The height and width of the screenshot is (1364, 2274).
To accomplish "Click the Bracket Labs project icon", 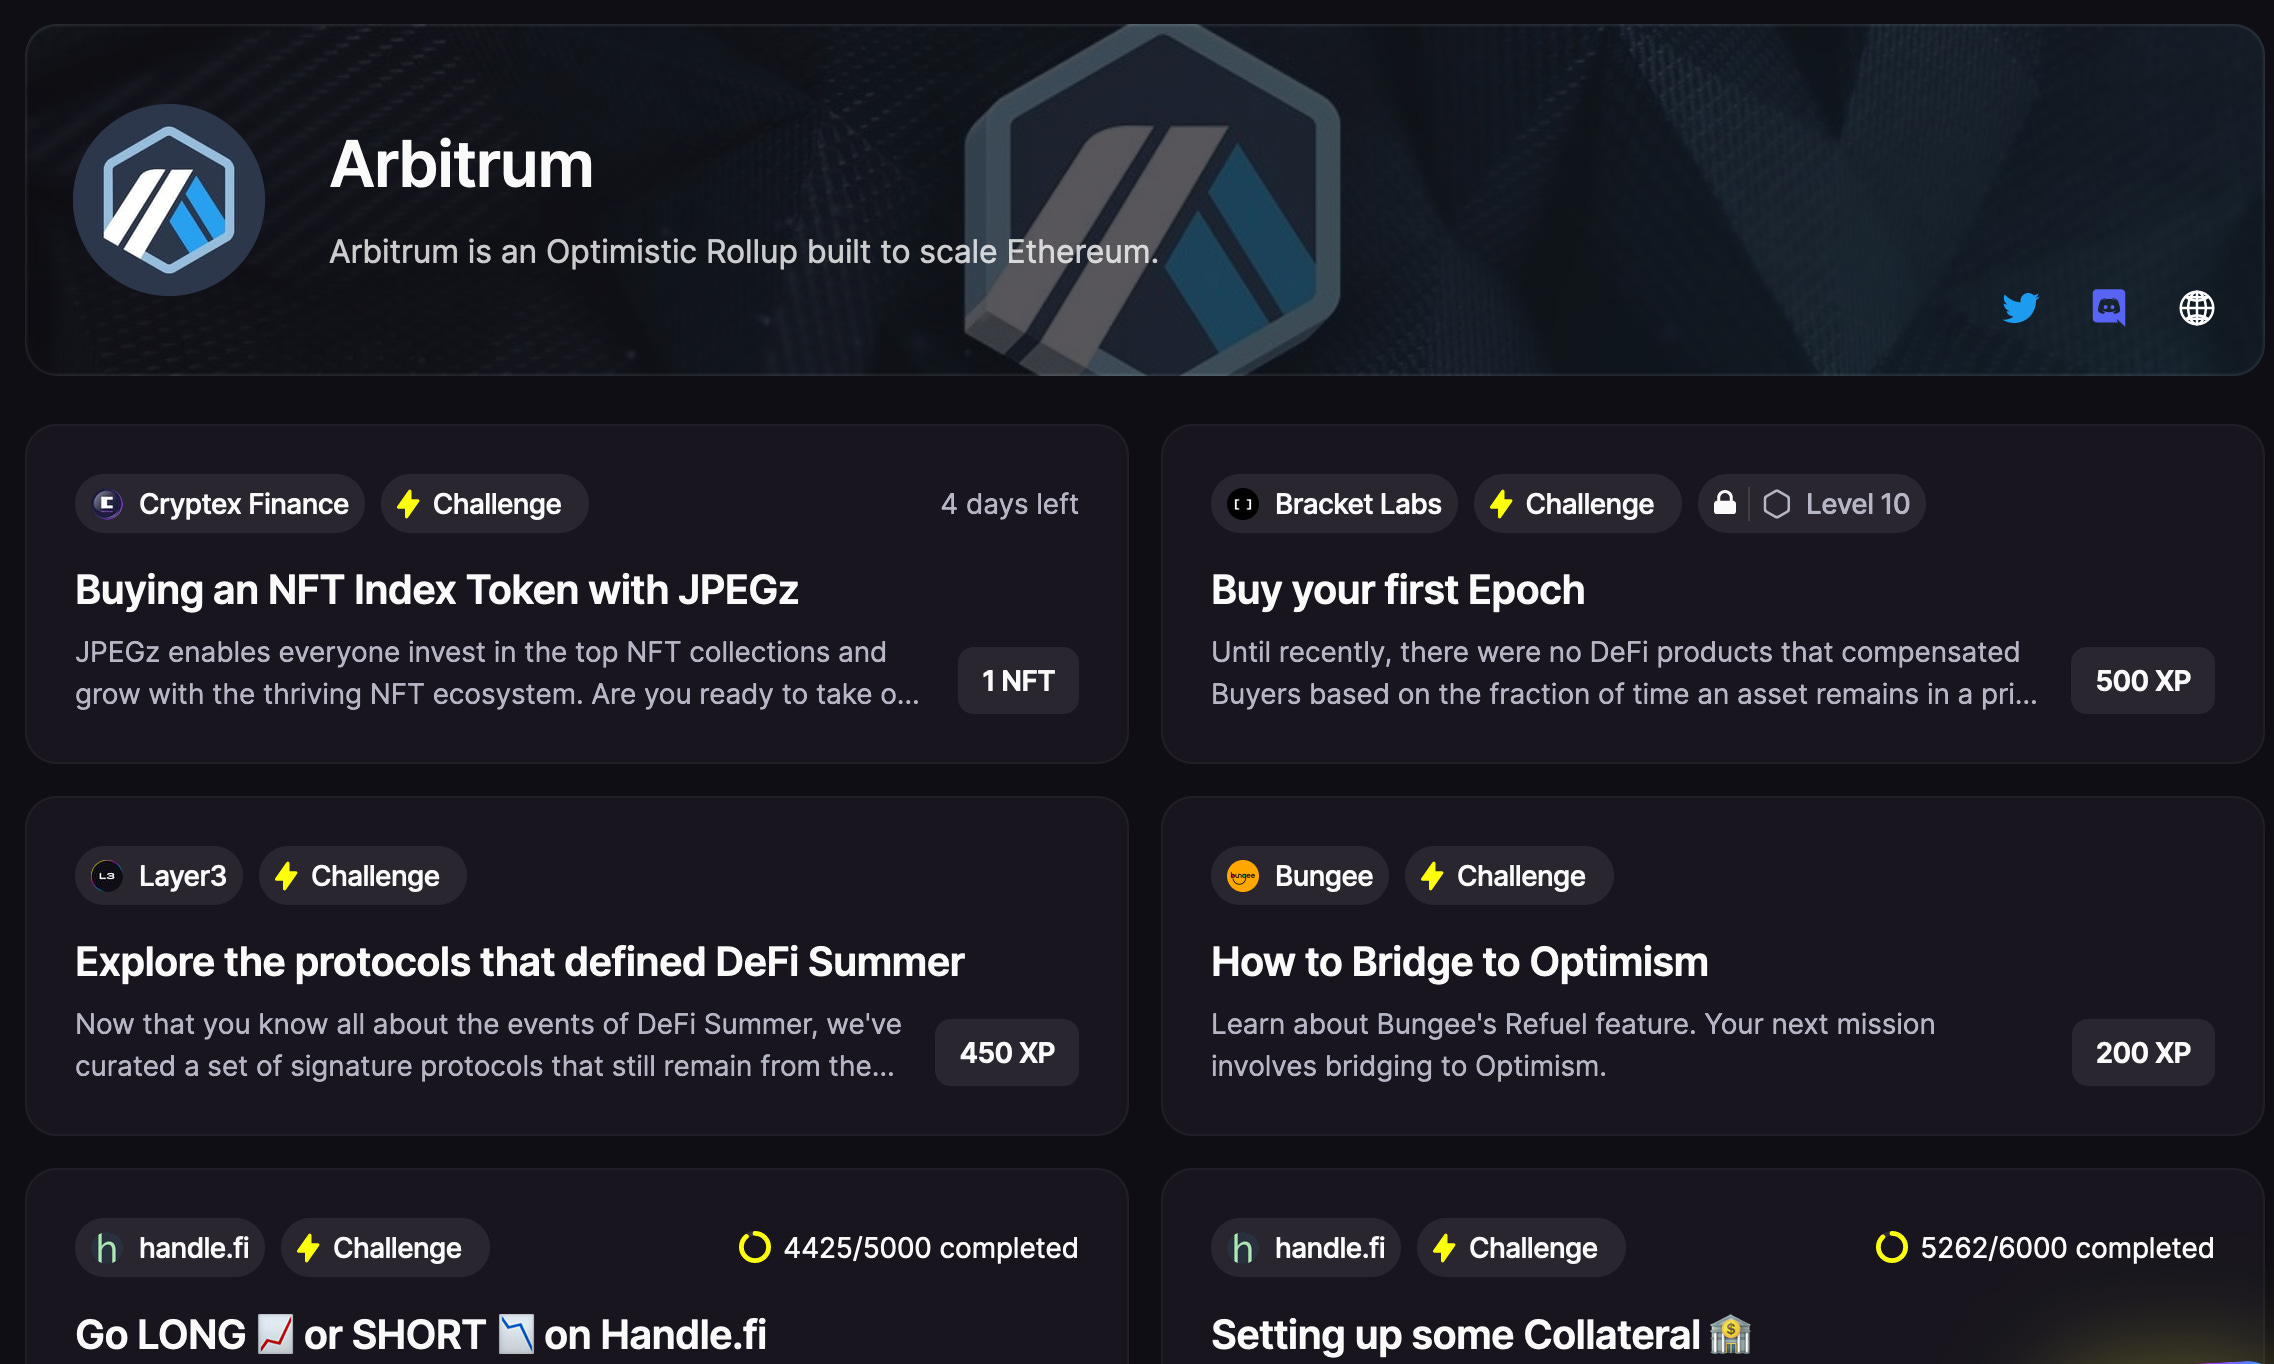I will click(1243, 503).
